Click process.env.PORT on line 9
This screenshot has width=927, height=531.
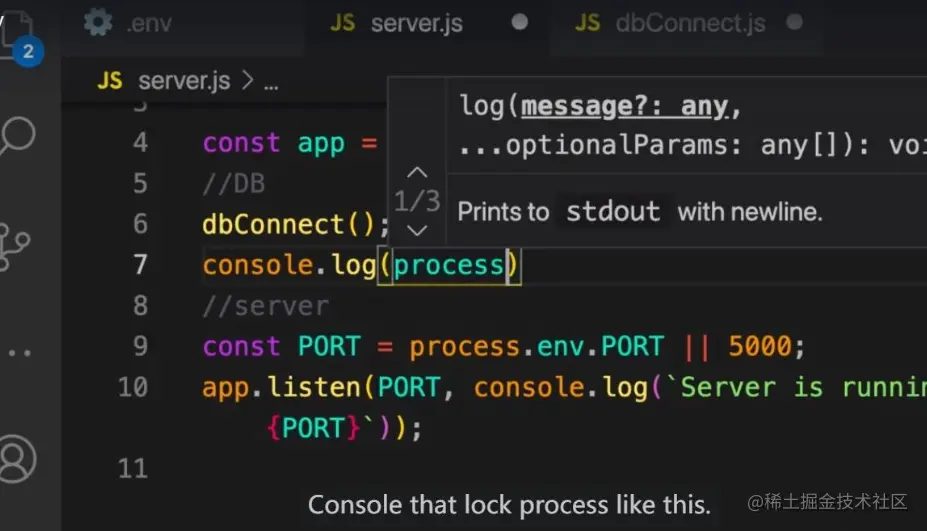click(536, 347)
